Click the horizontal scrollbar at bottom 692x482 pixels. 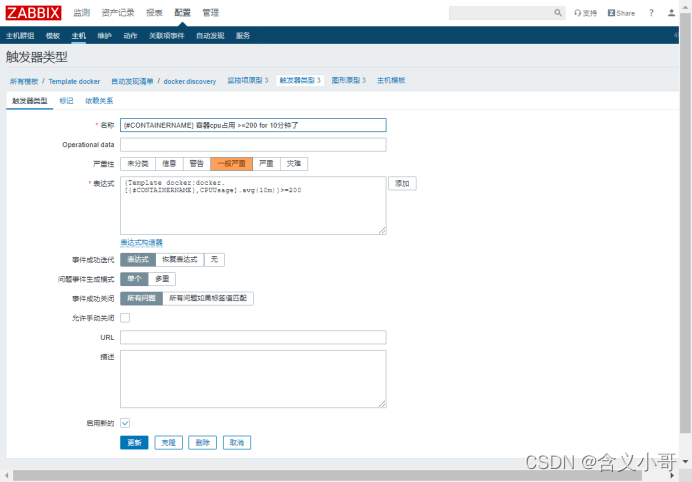click(x=327, y=475)
